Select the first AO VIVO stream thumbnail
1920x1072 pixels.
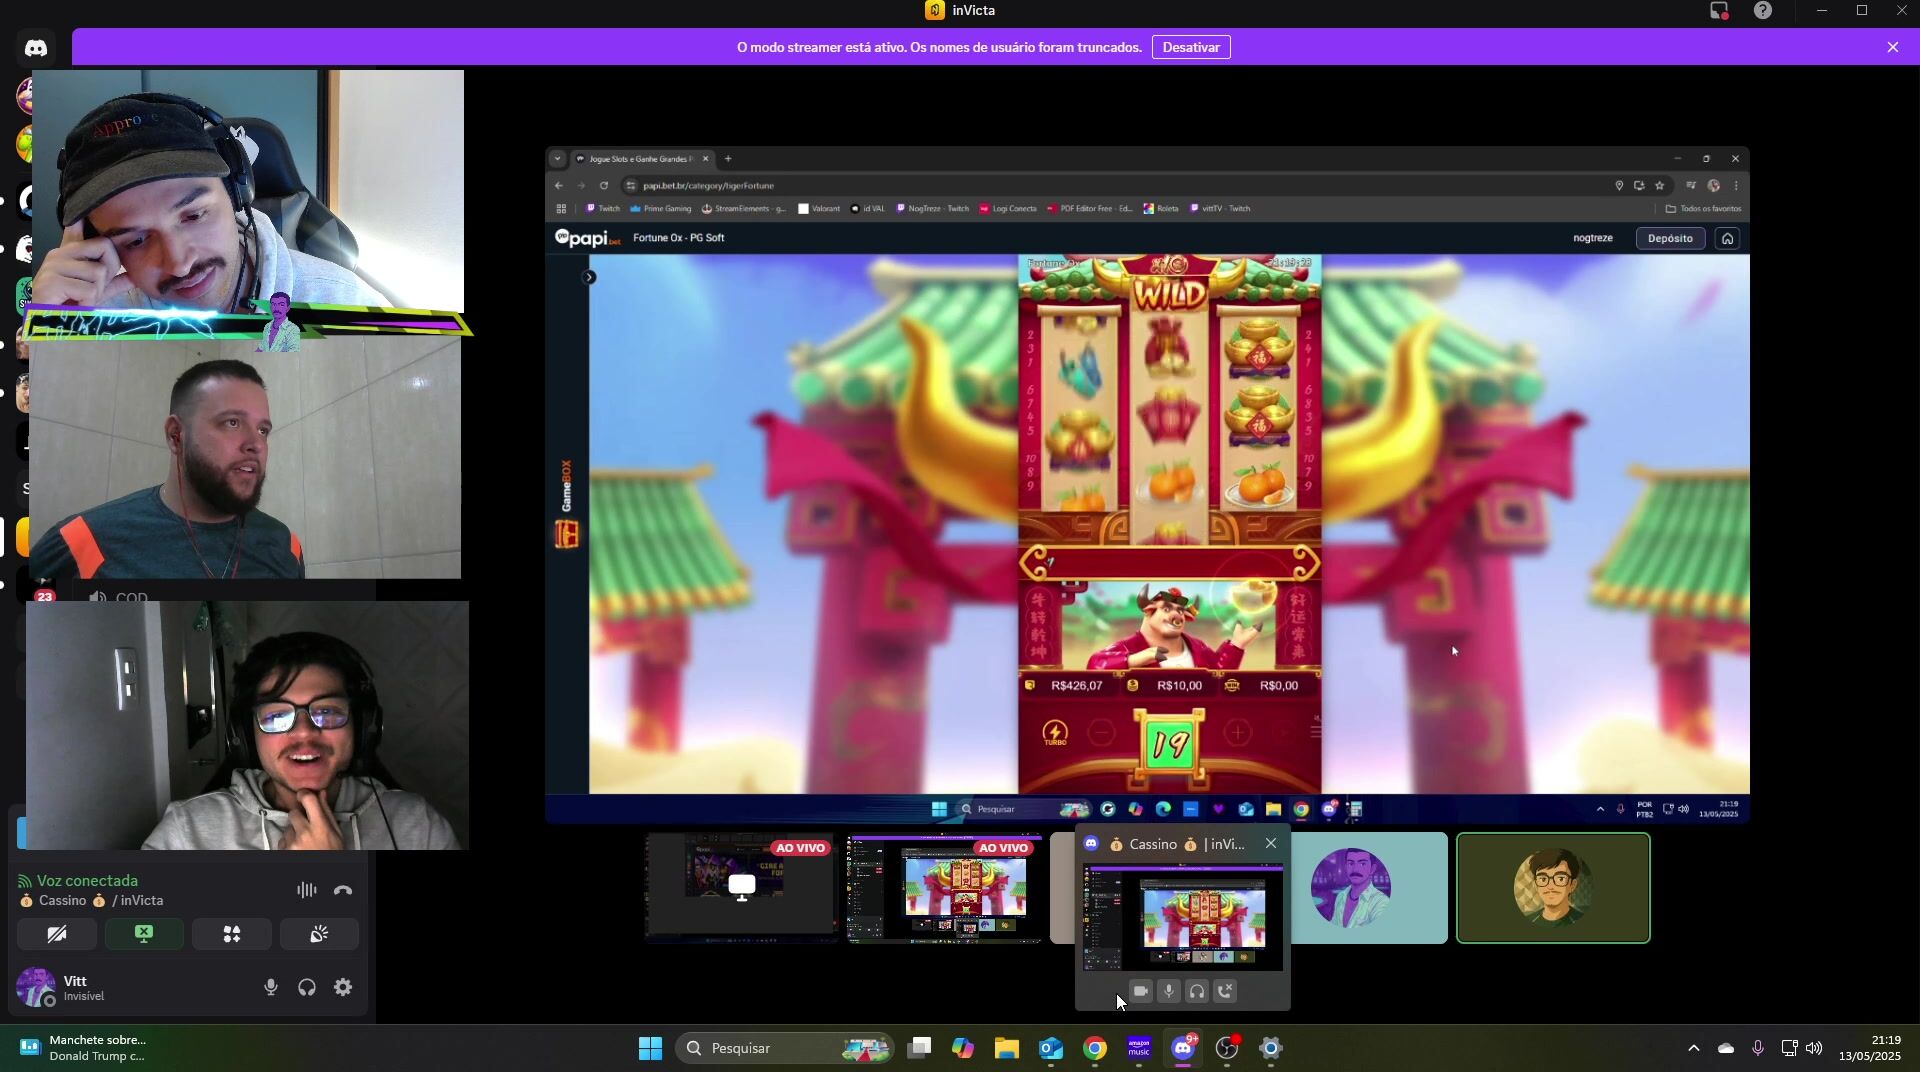coord(740,888)
